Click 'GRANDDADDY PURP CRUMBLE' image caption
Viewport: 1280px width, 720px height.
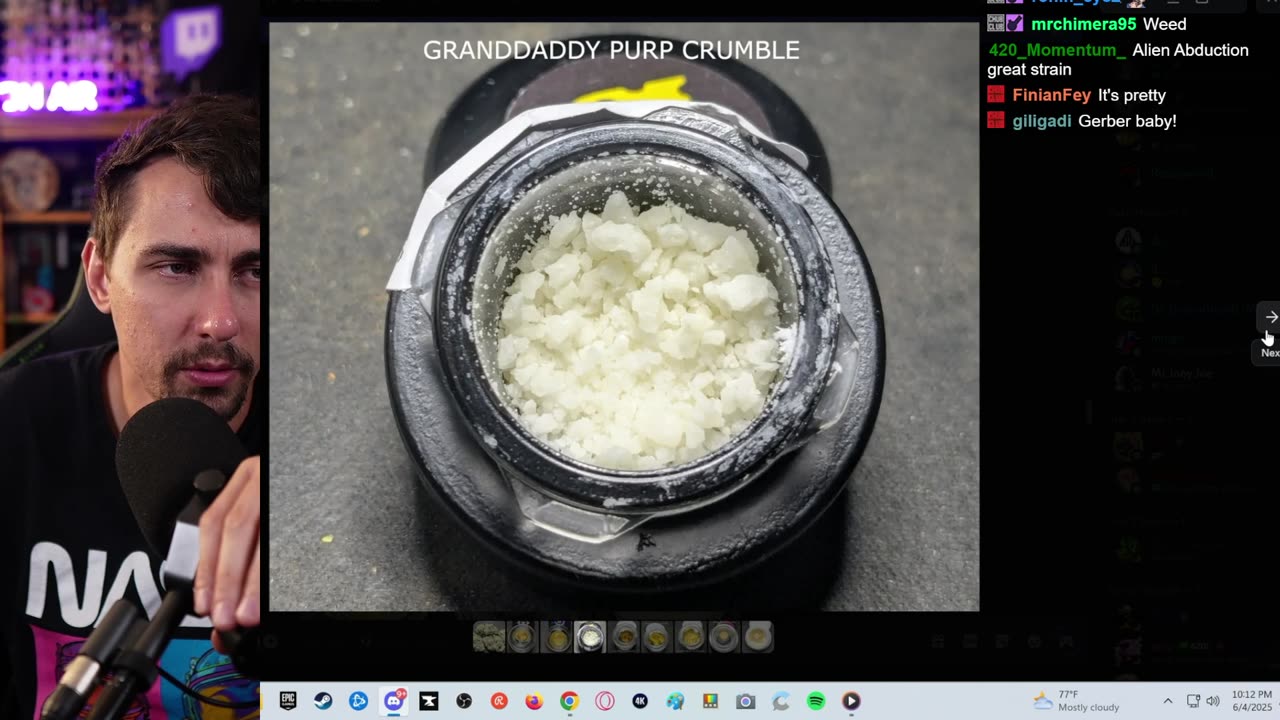click(611, 50)
